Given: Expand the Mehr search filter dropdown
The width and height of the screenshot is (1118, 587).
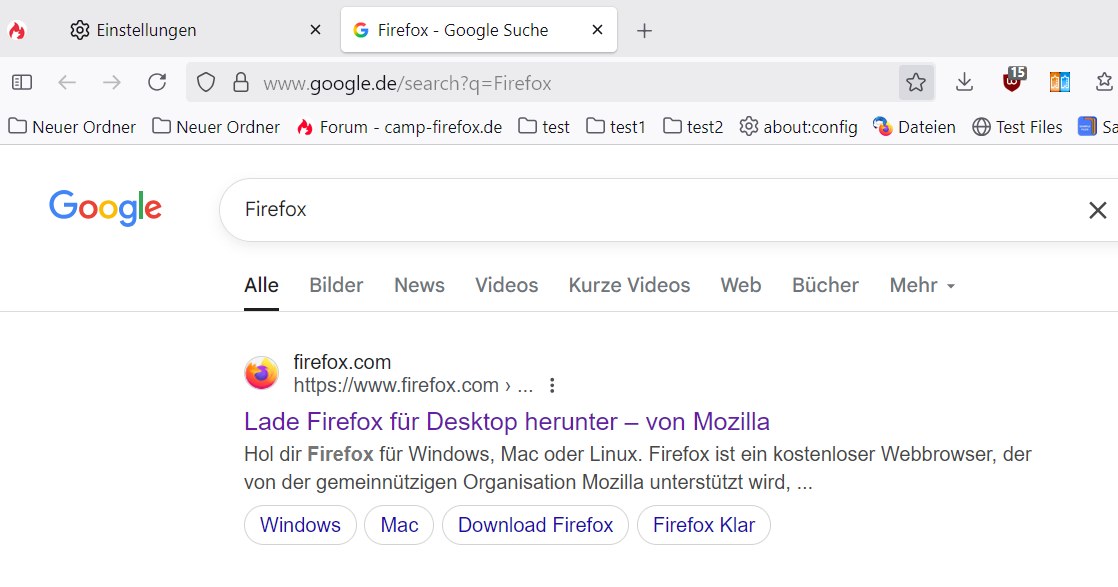Looking at the screenshot, I should click(922, 285).
